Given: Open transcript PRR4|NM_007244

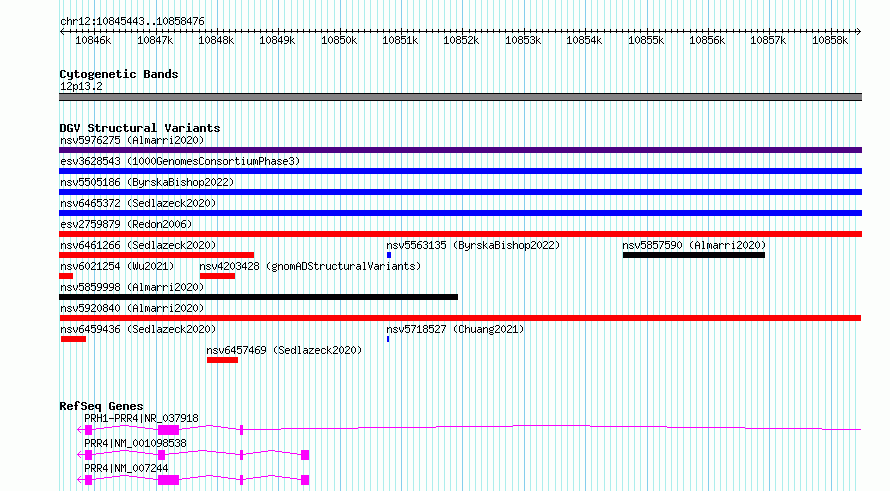Looking at the screenshot, I should [126, 468].
